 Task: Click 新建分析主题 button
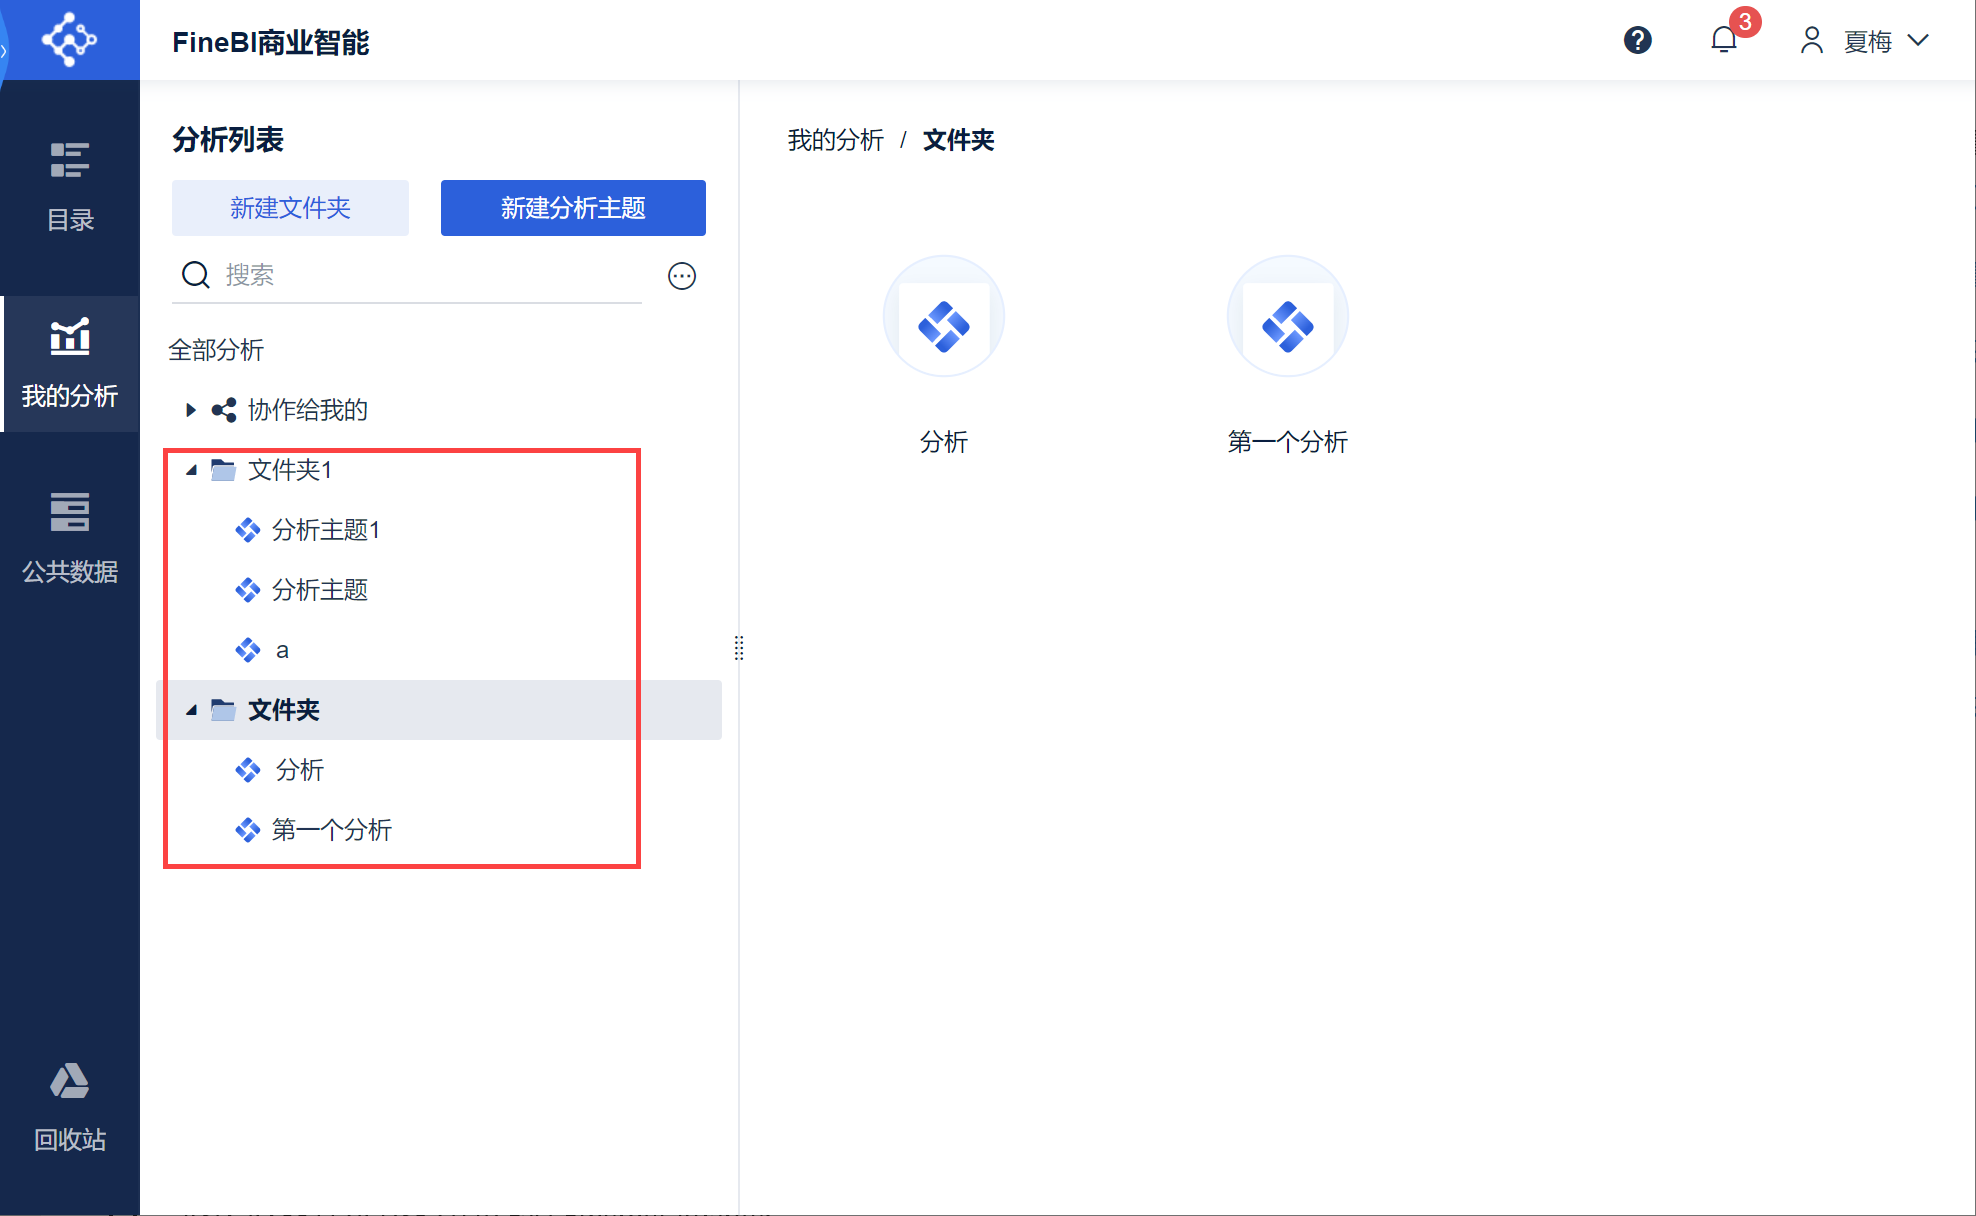(573, 208)
